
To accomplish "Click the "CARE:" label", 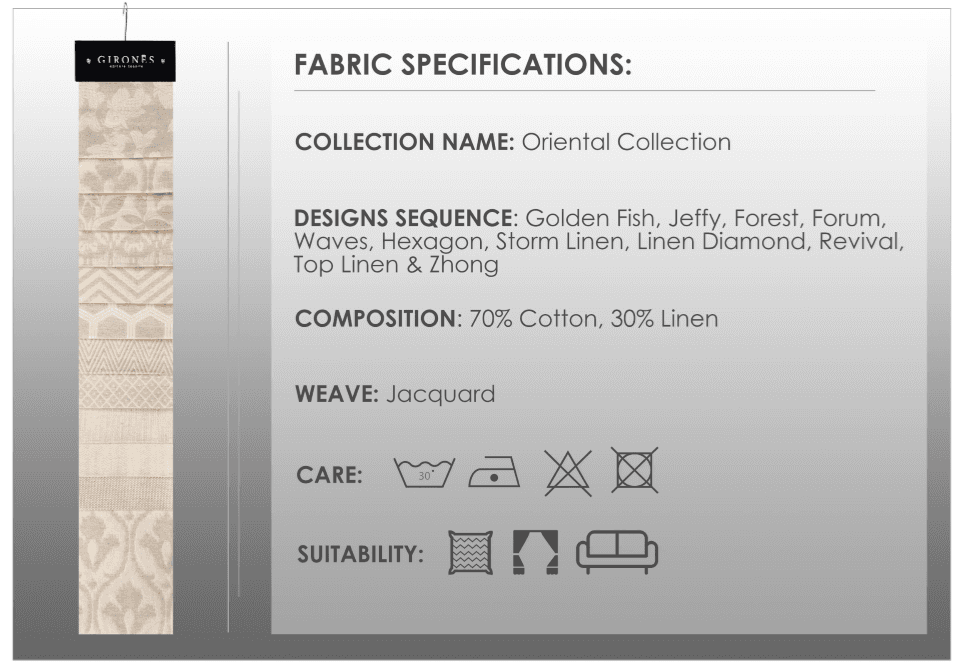I will tap(330, 475).
